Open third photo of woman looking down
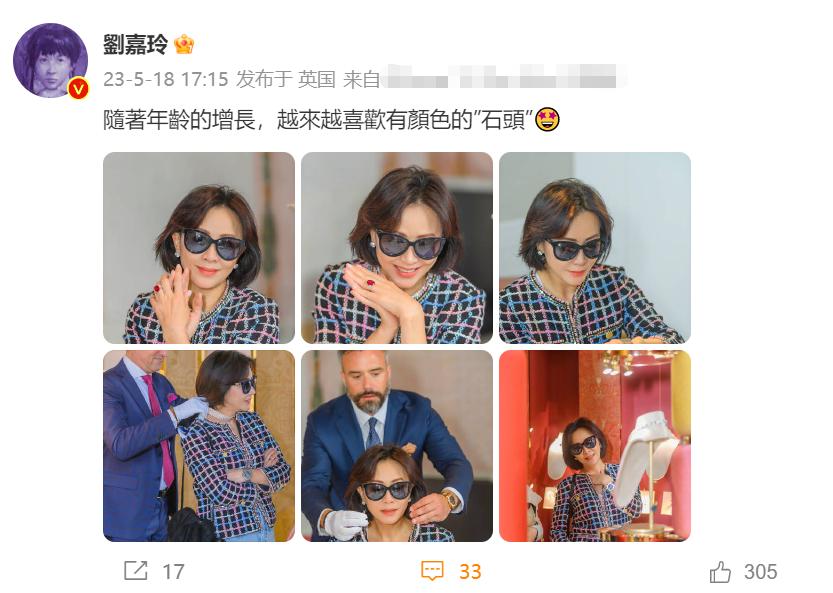The image size is (833, 593). click(x=595, y=248)
